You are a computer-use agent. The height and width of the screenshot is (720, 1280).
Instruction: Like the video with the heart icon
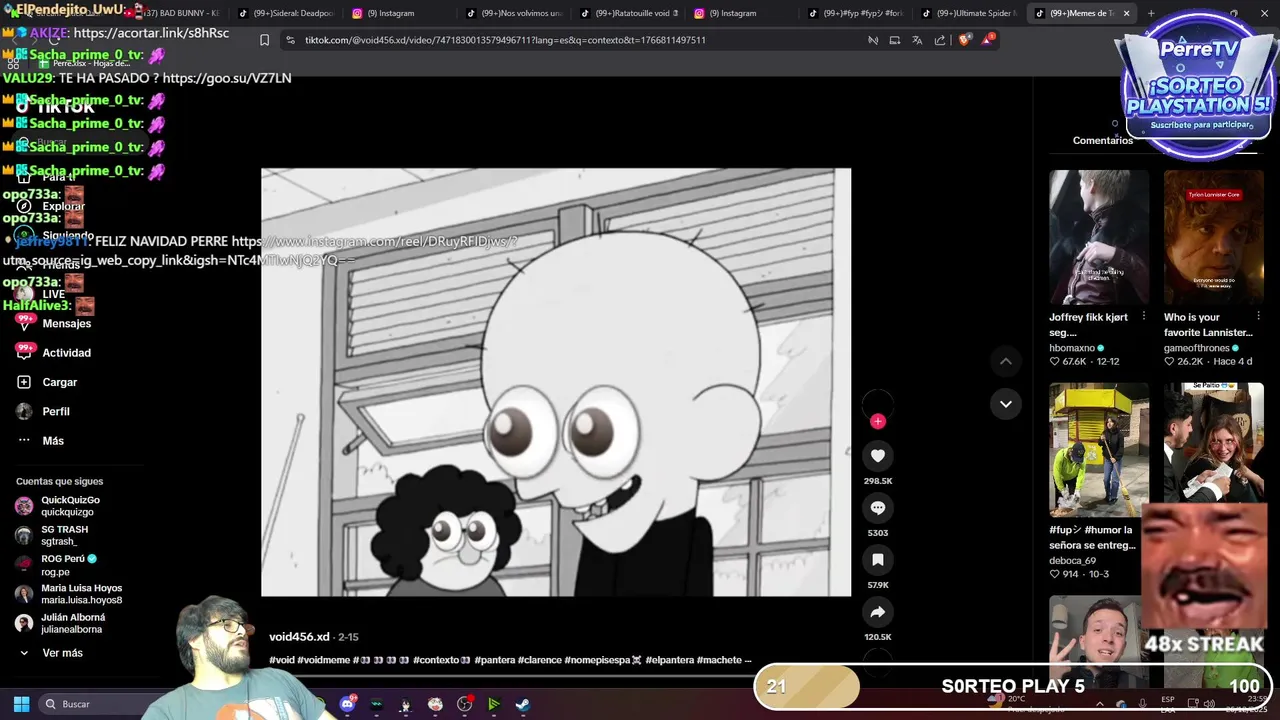click(x=877, y=456)
